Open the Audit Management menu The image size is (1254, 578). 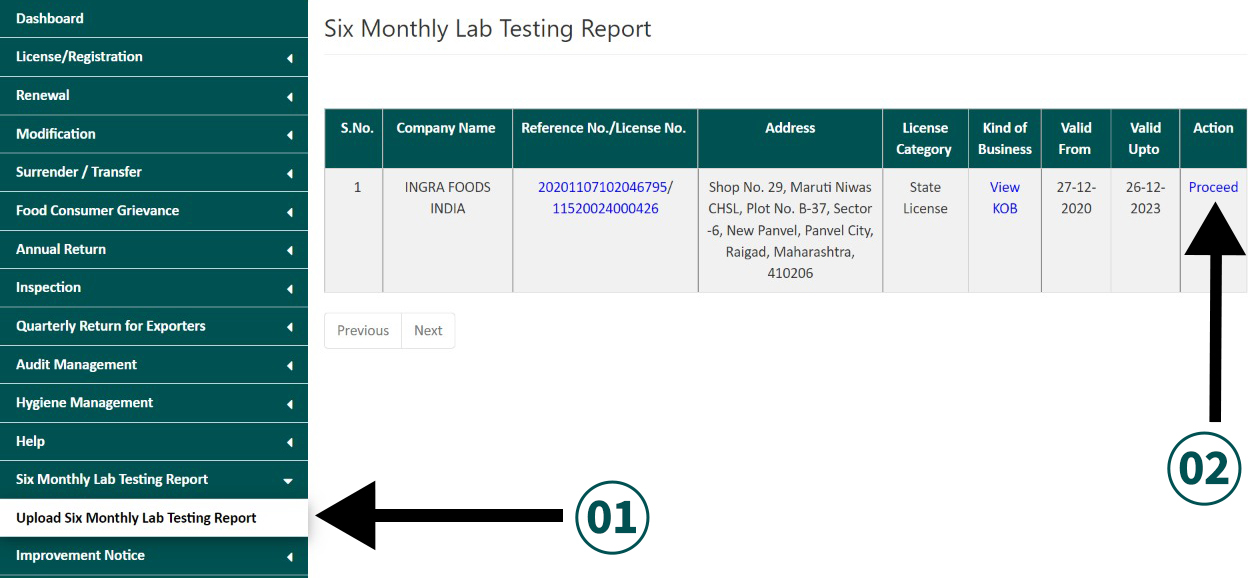(154, 365)
